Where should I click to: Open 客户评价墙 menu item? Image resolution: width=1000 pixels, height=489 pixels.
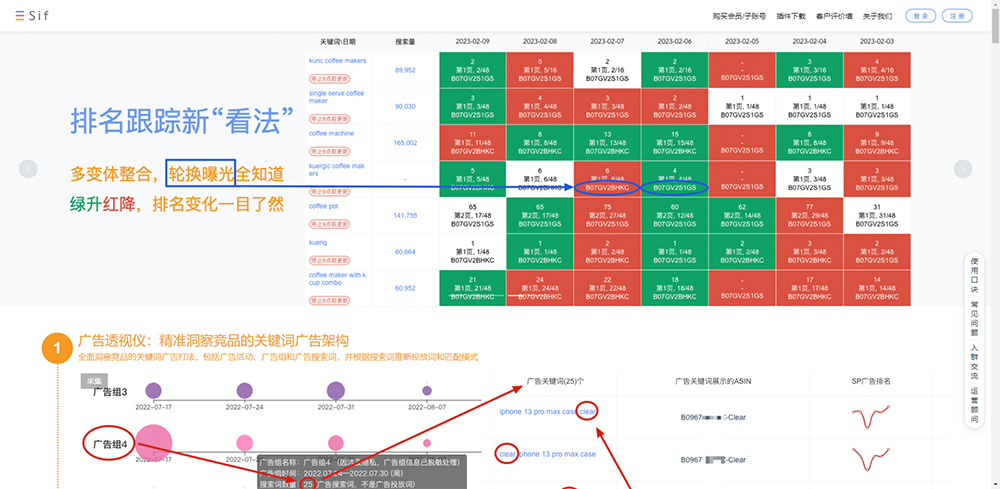point(834,16)
